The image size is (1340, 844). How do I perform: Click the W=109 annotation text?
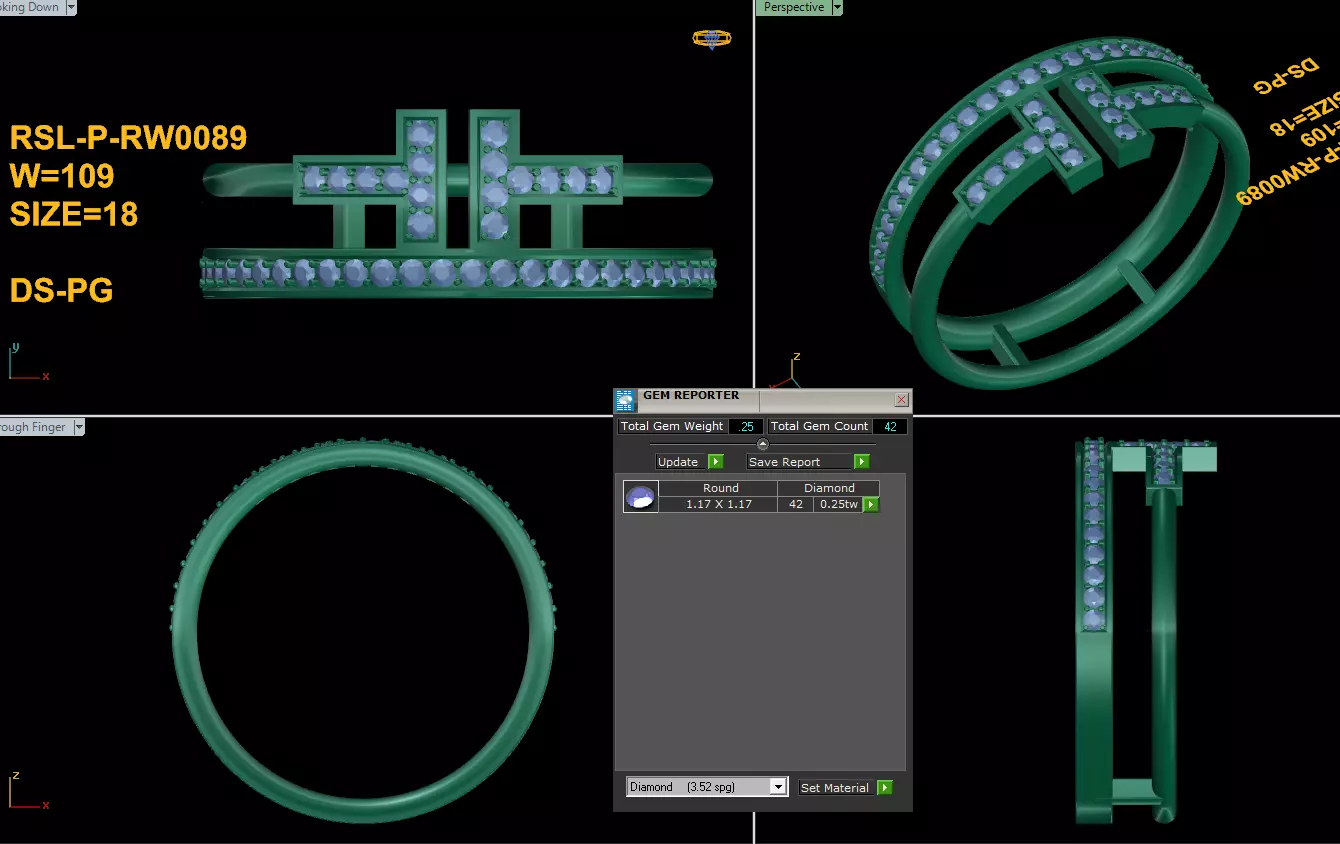coord(62,176)
